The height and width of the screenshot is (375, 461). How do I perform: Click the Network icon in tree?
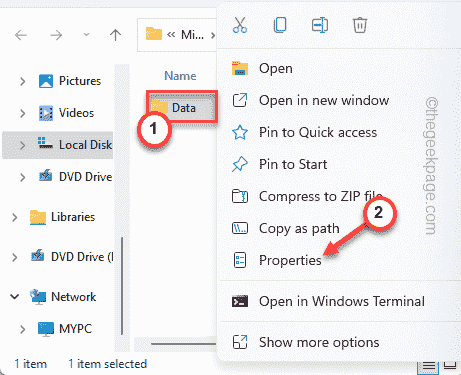pyautogui.click(x=38, y=297)
